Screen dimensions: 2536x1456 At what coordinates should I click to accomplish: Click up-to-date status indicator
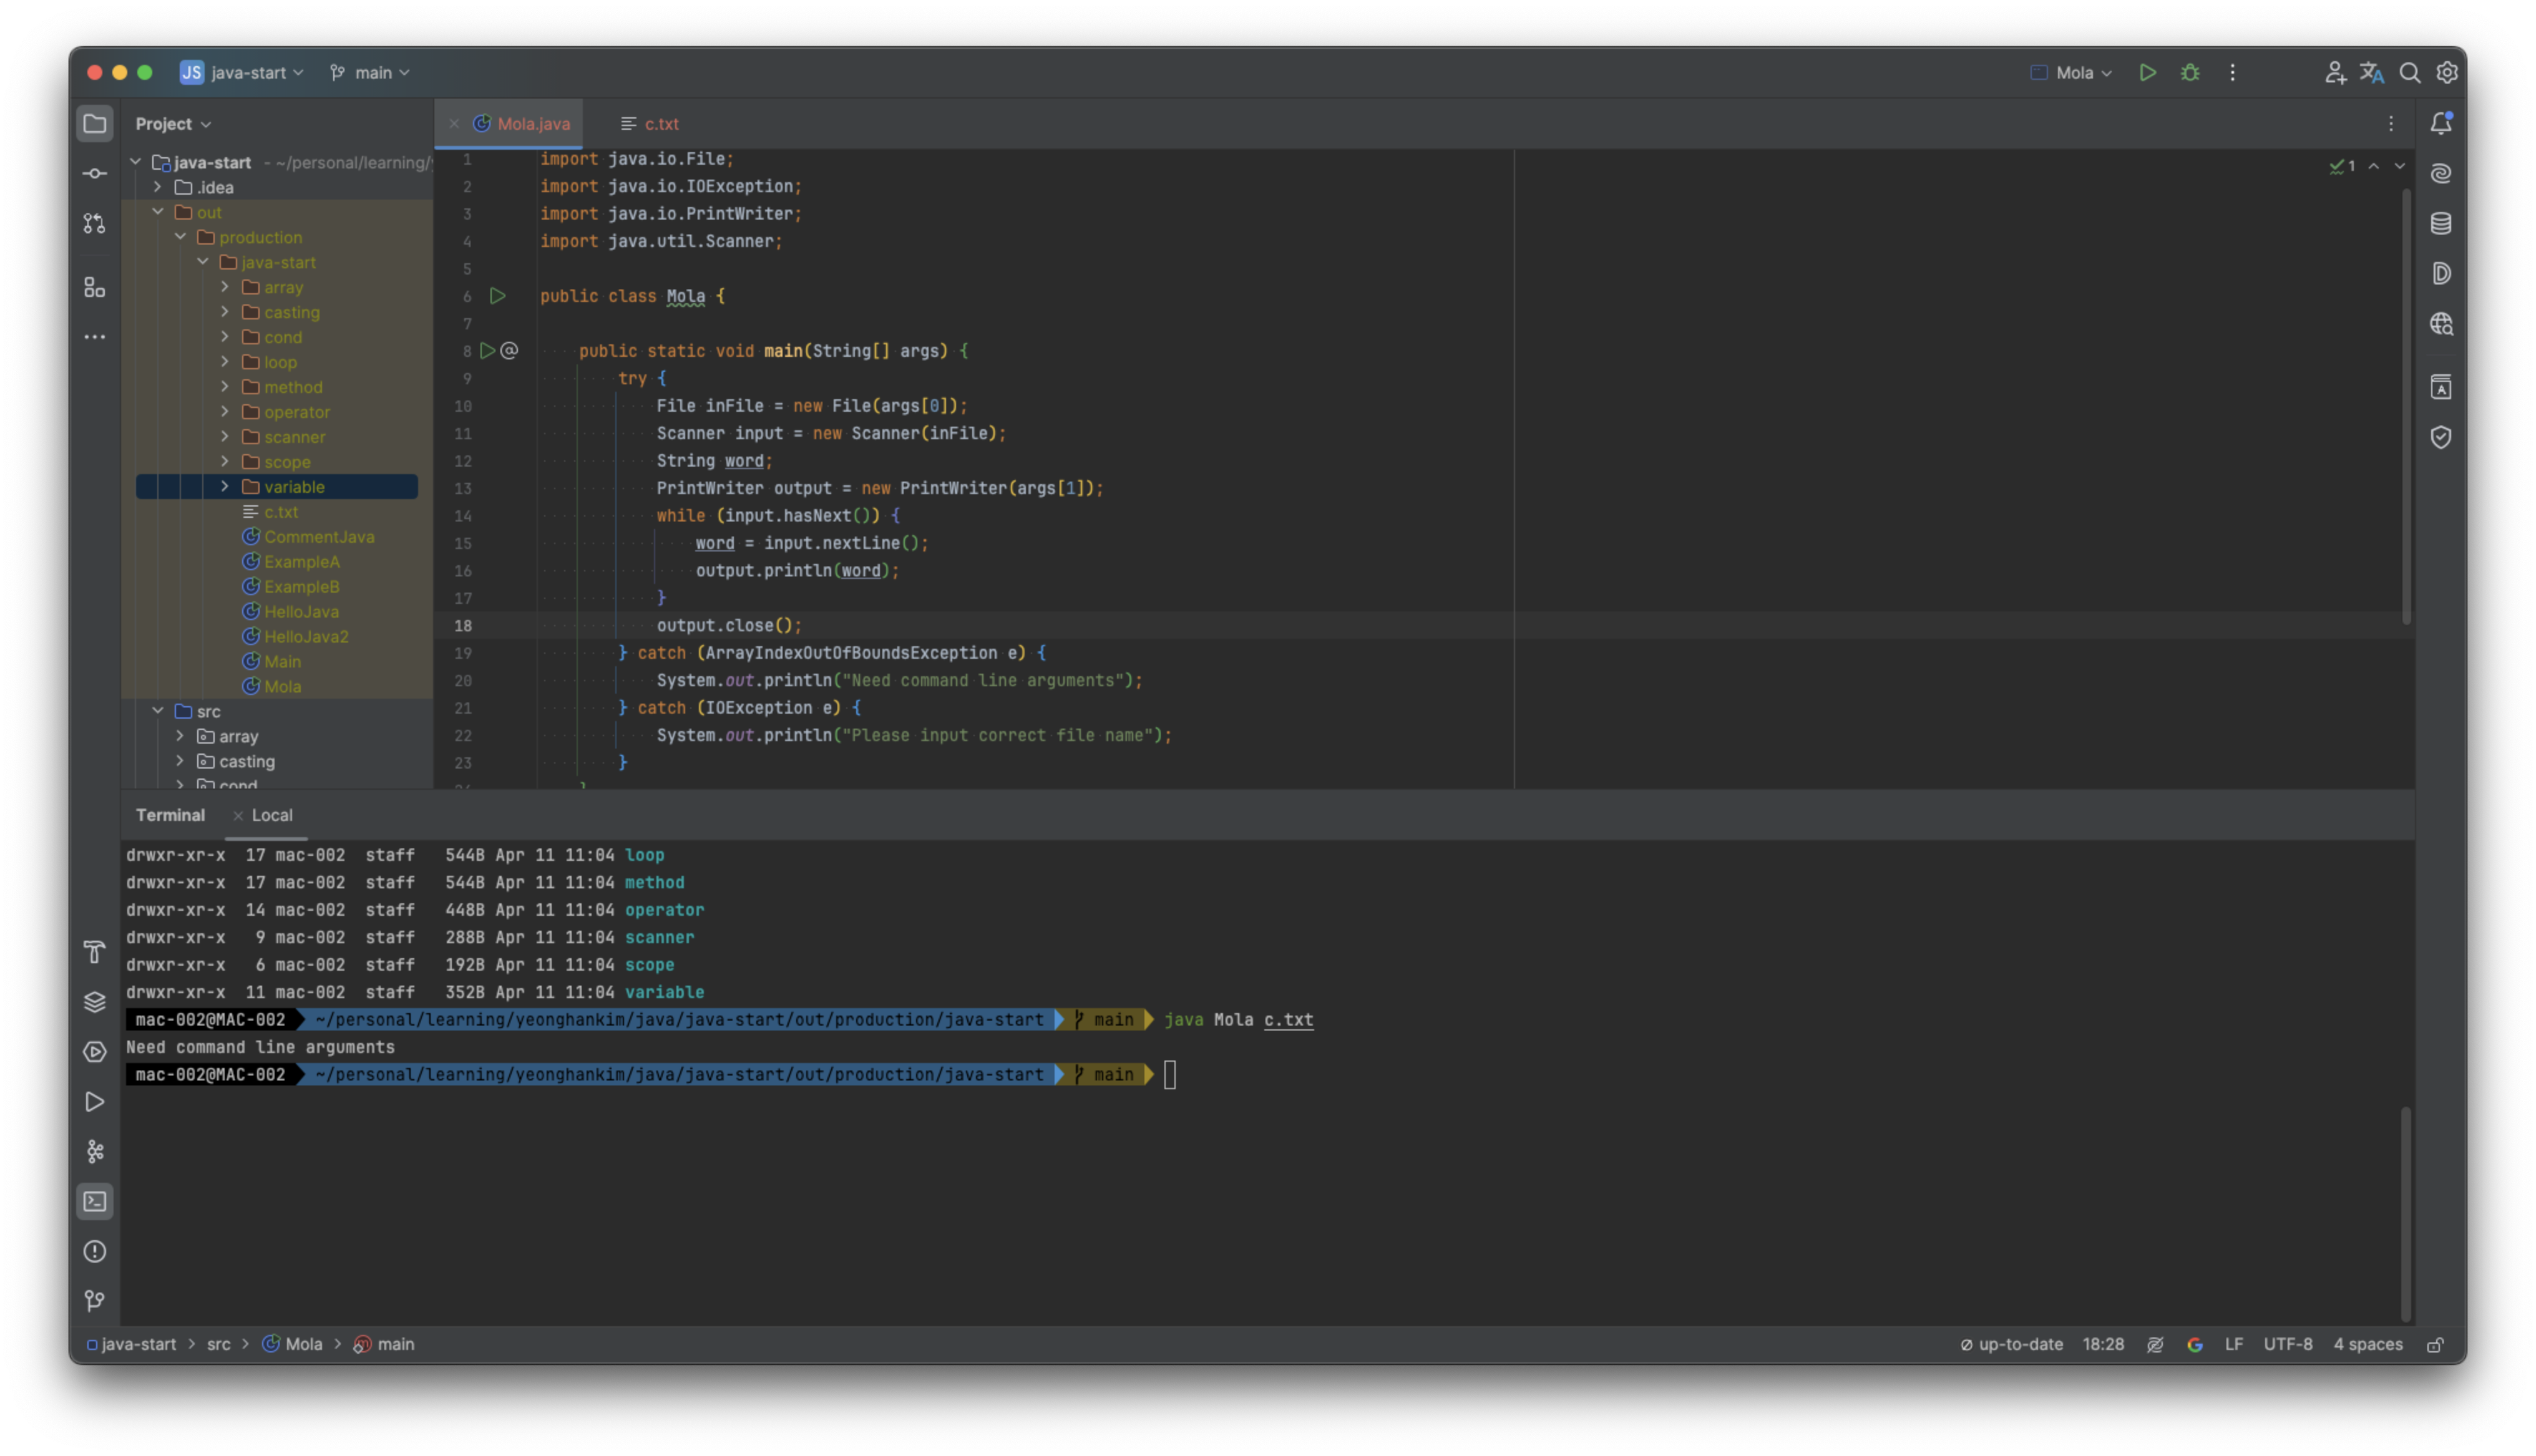(x=2011, y=1345)
